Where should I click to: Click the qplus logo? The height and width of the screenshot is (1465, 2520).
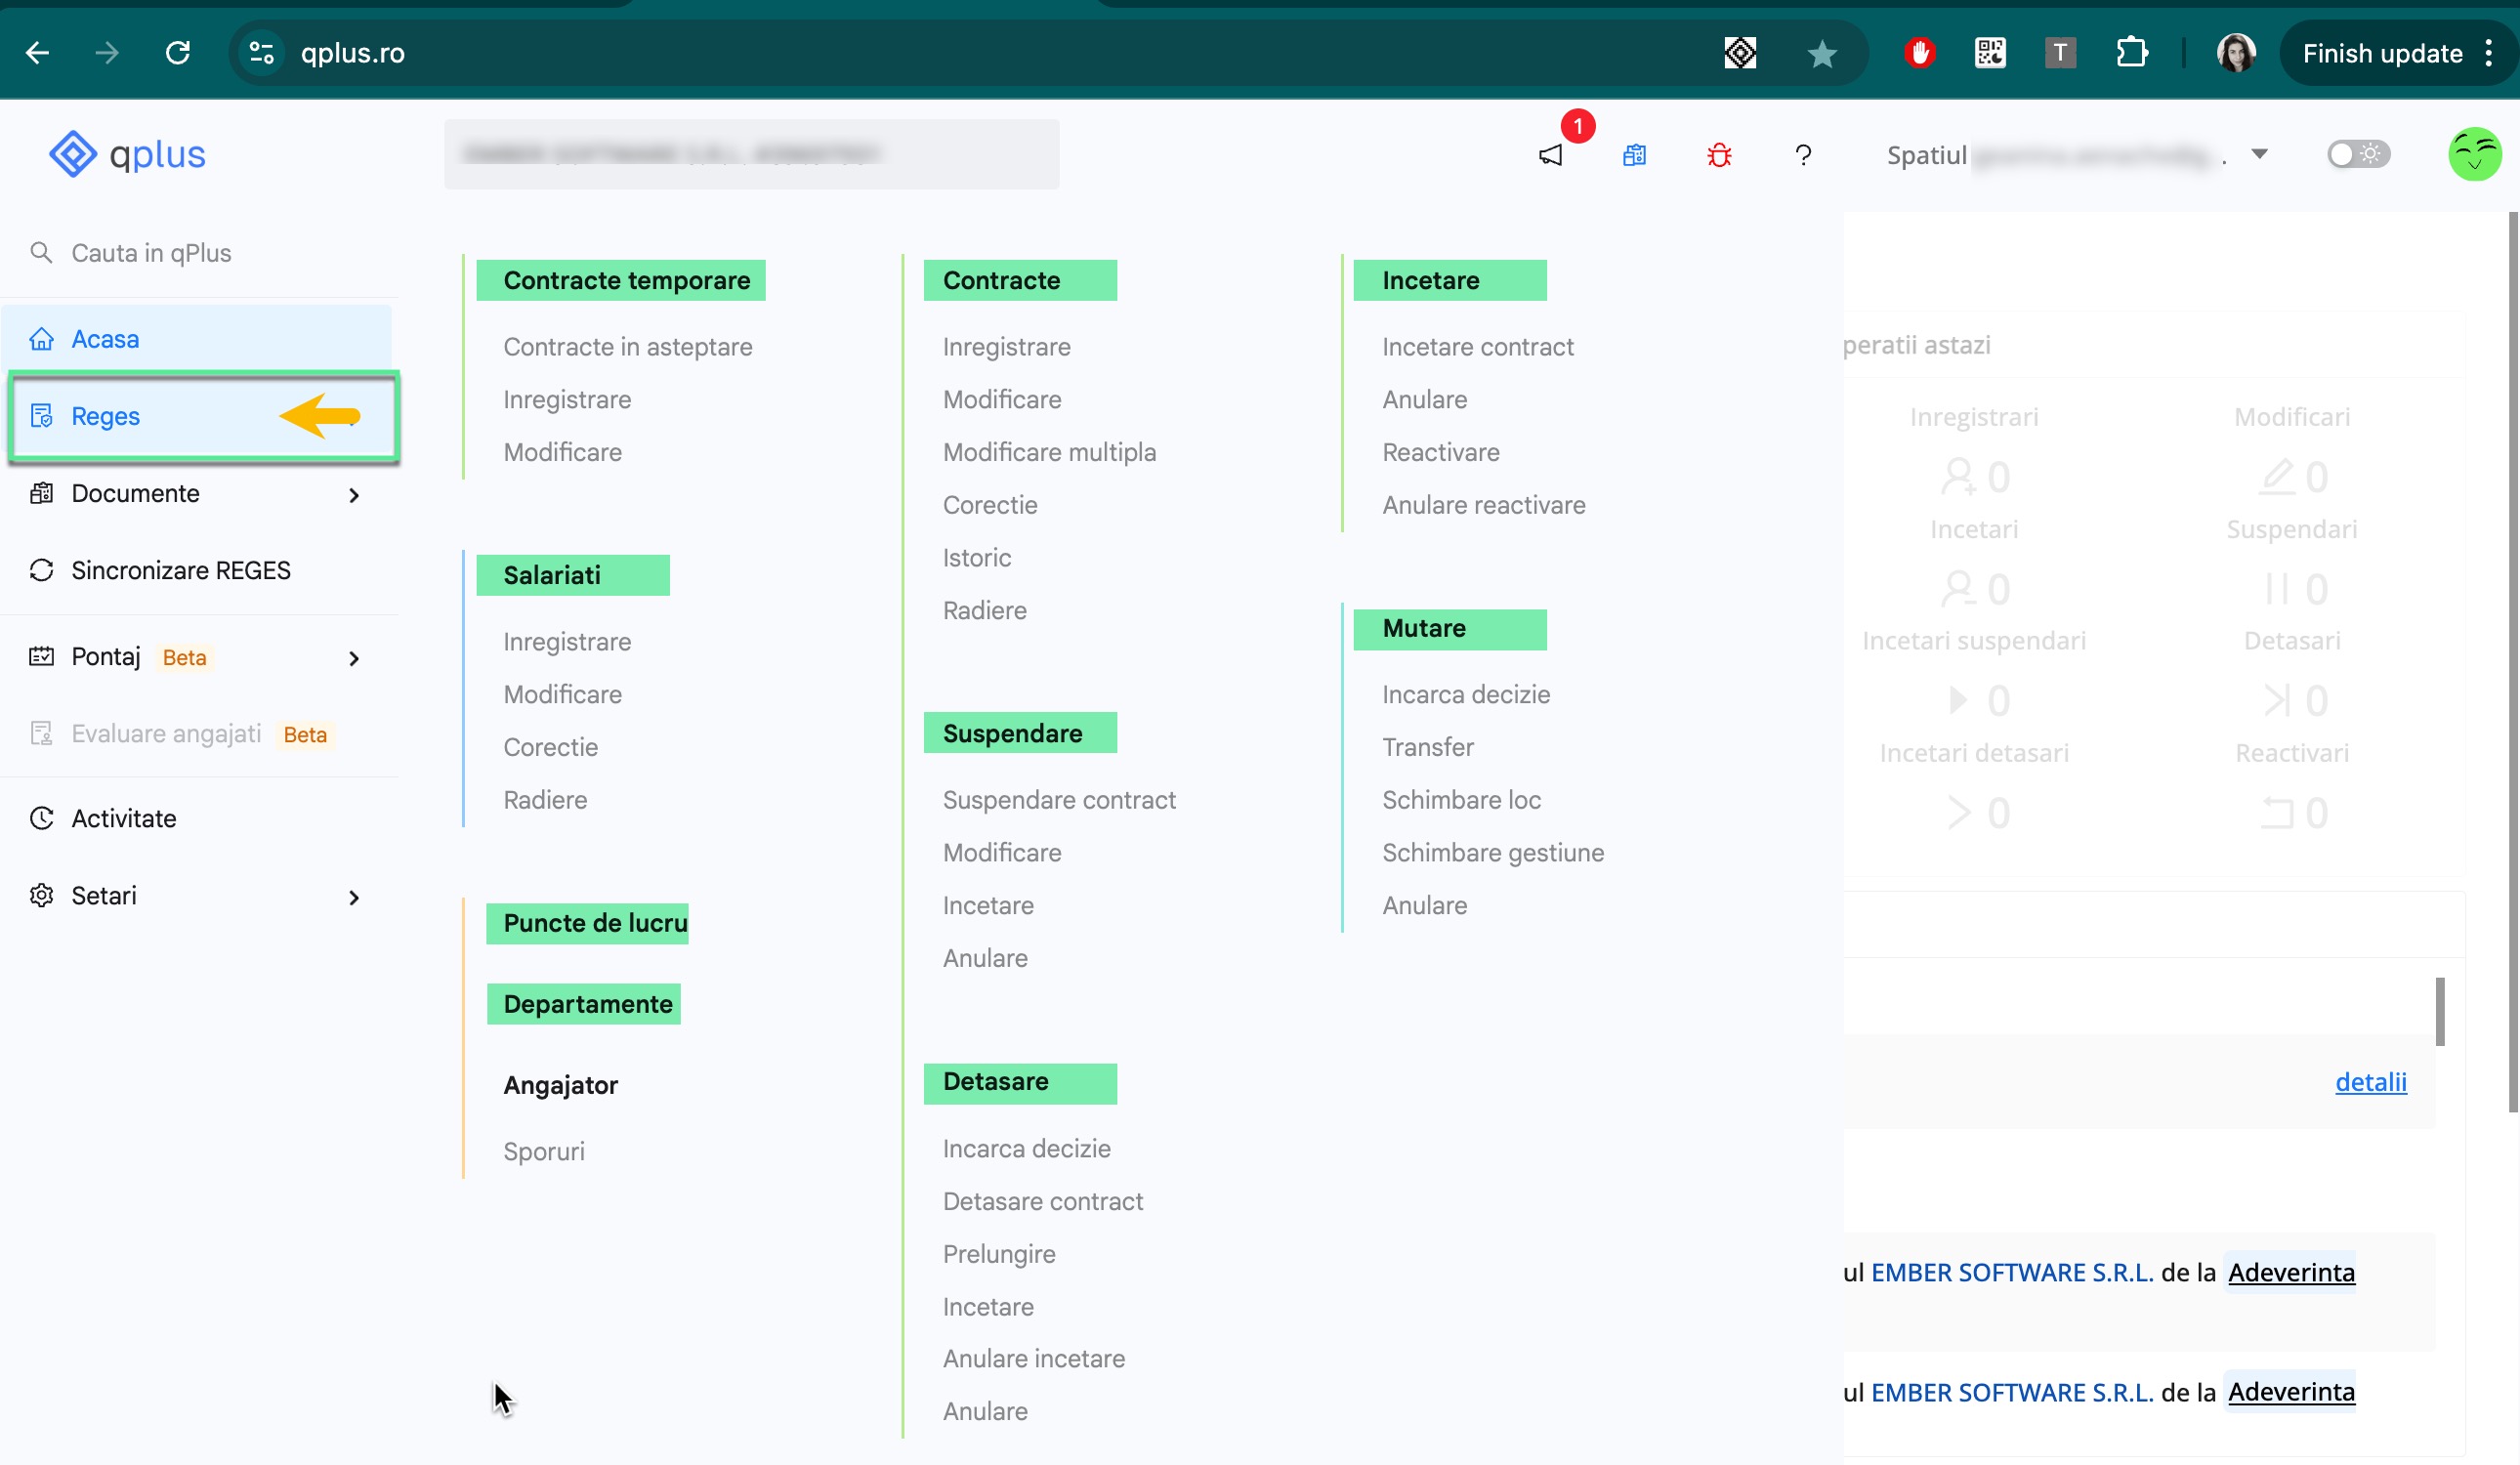click(x=127, y=154)
